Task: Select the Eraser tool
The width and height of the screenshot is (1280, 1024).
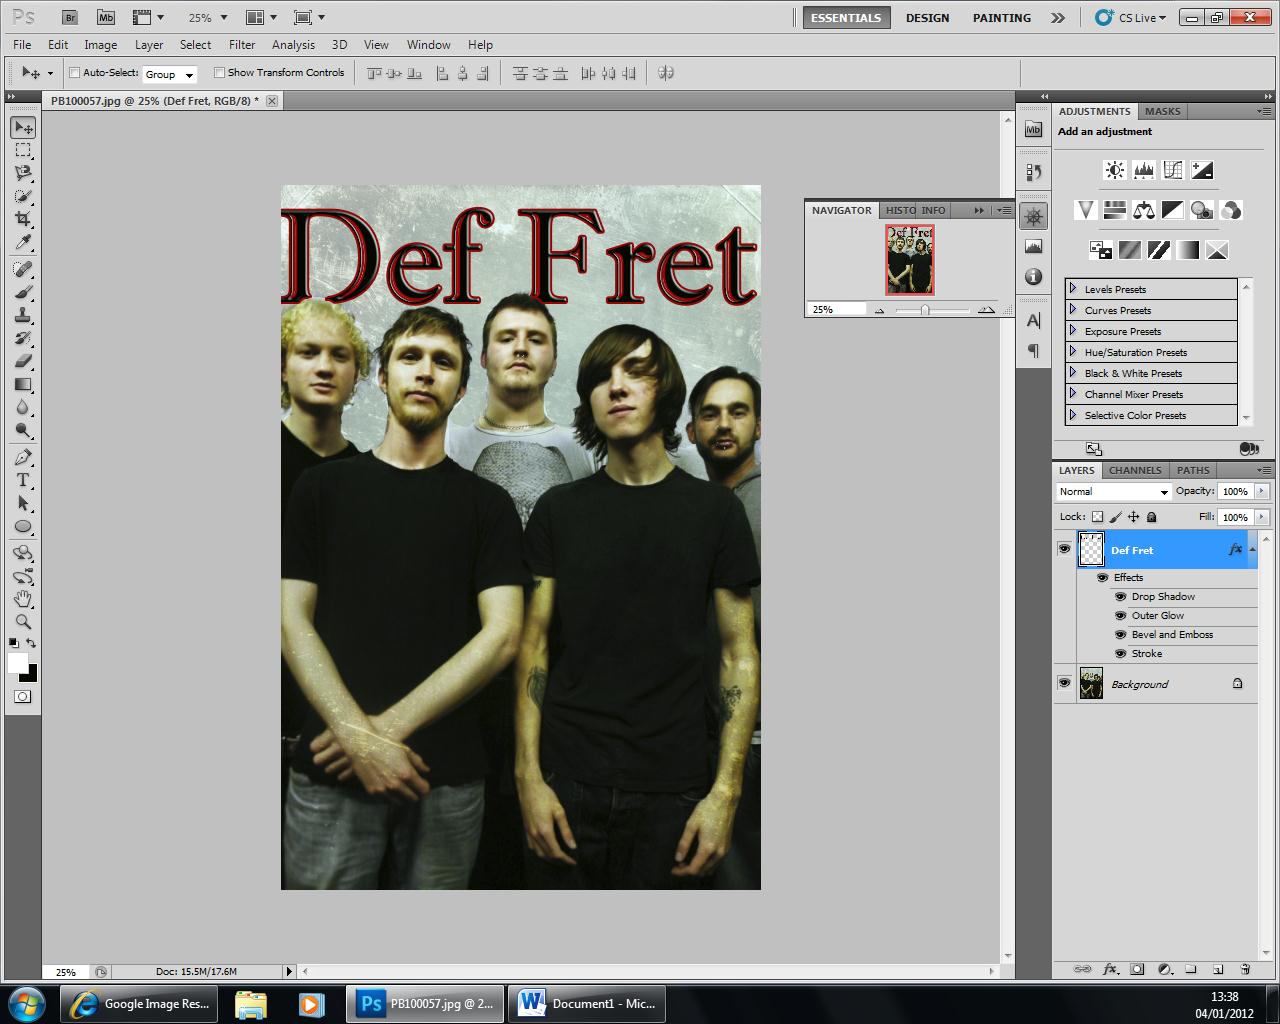Action: tap(23, 361)
